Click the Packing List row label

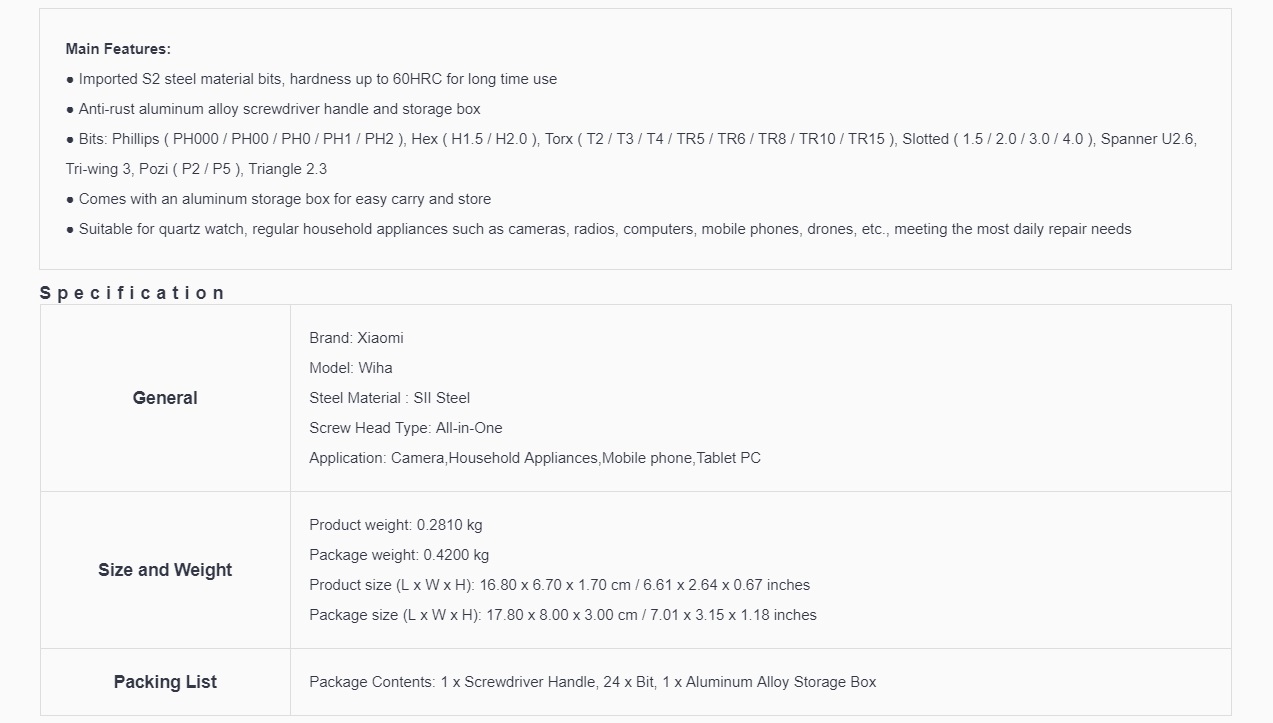click(165, 682)
